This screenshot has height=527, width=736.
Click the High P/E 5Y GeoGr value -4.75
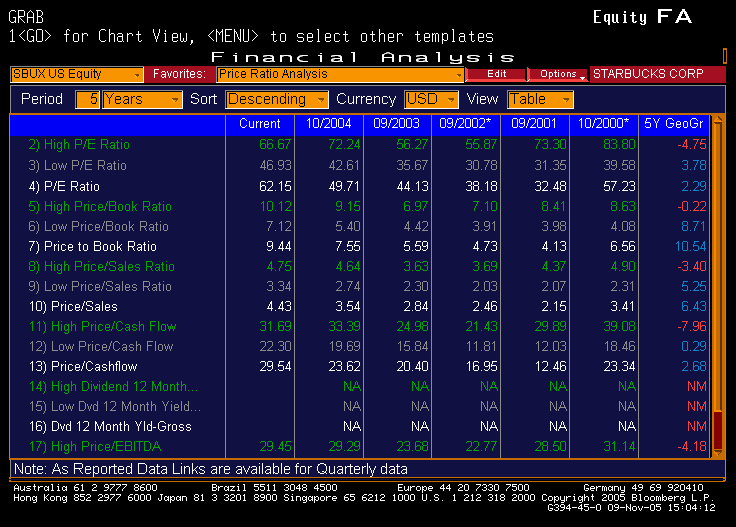point(691,145)
